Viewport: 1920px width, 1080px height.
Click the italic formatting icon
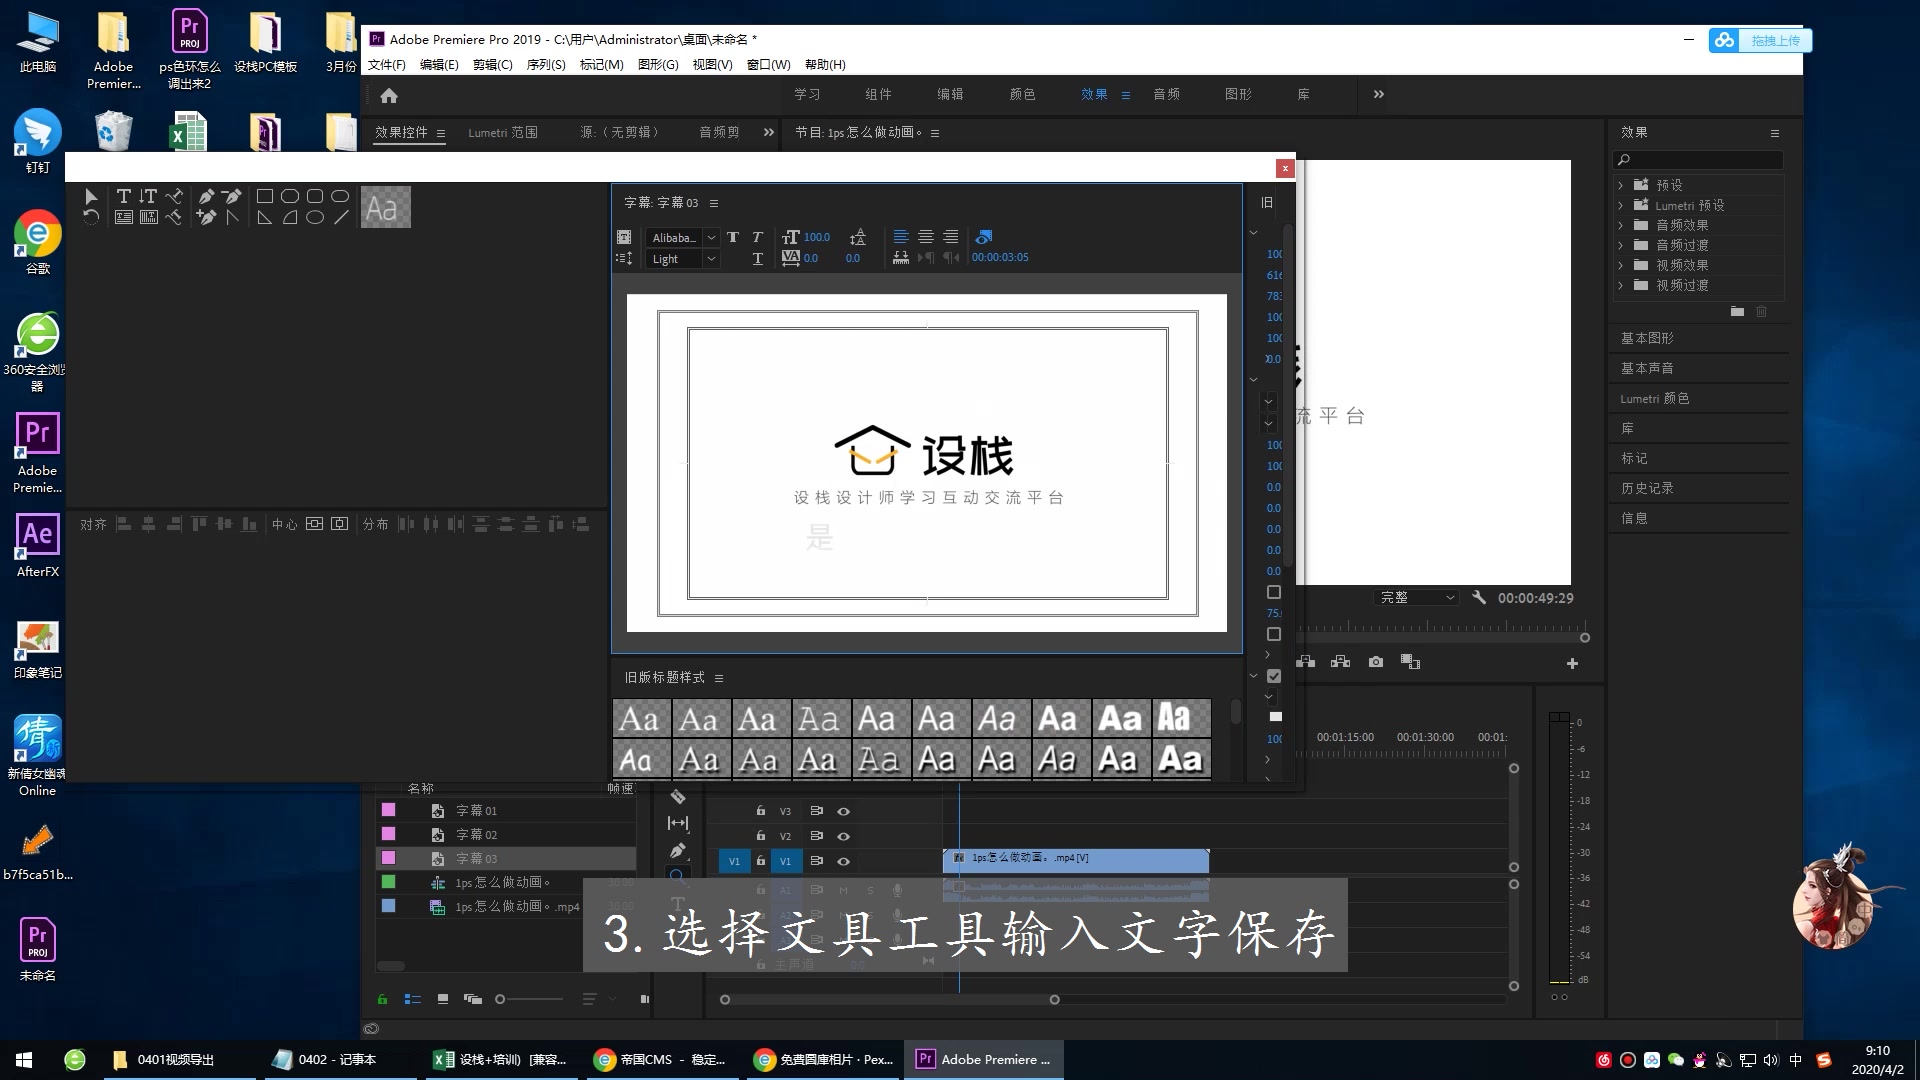tap(757, 236)
